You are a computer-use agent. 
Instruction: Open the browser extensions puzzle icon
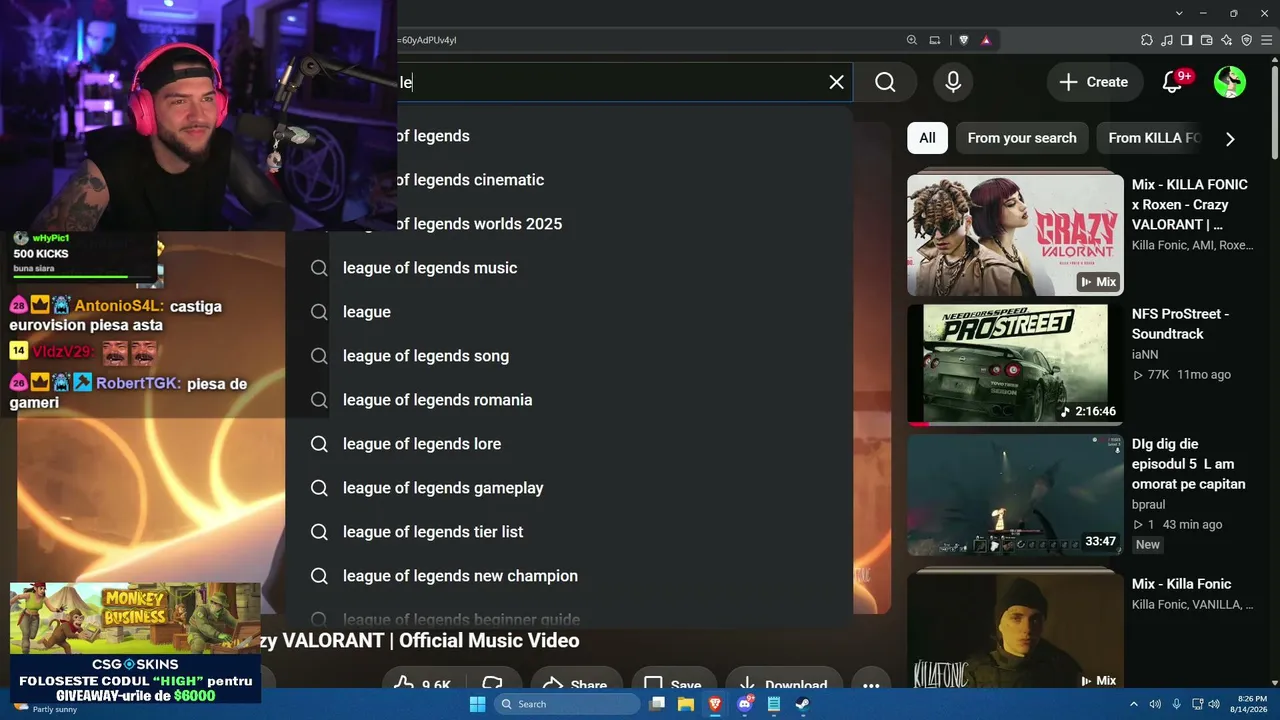(x=1147, y=40)
